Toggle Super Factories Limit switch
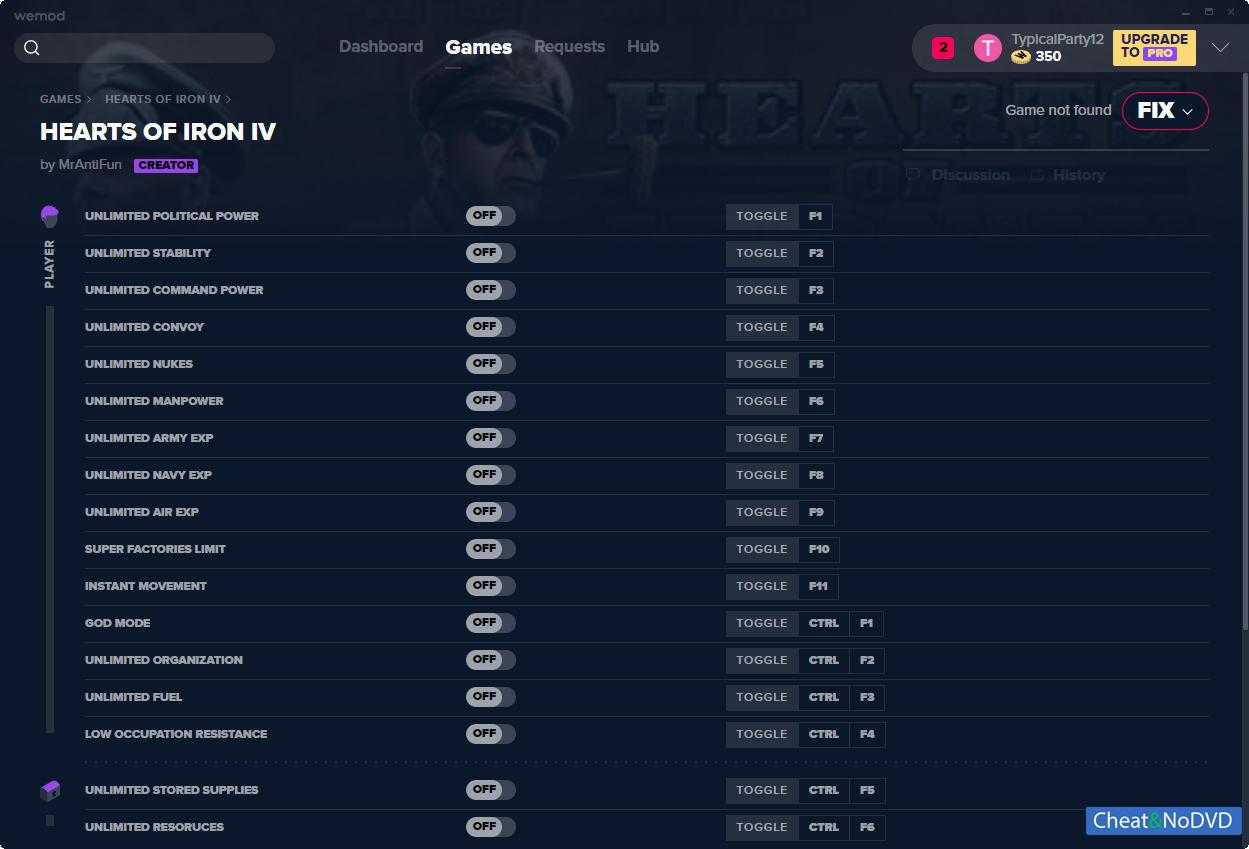The width and height of the screenshot is (1249, 849). point(490,549)
